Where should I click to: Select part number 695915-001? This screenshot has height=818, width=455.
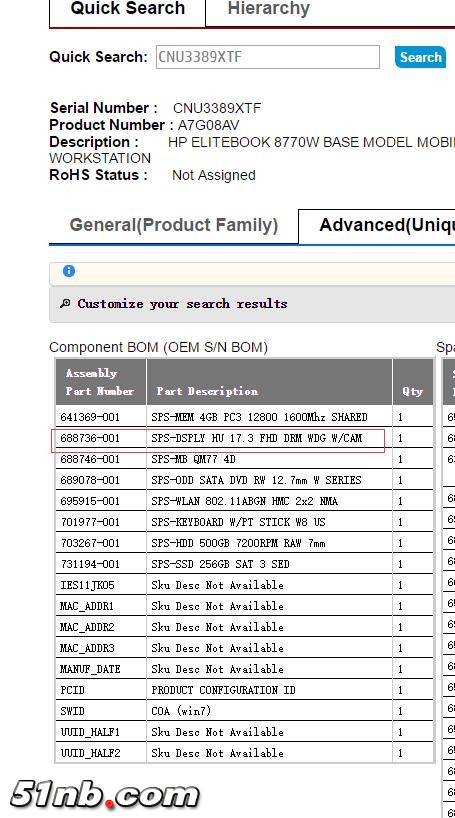coord(90,501)
